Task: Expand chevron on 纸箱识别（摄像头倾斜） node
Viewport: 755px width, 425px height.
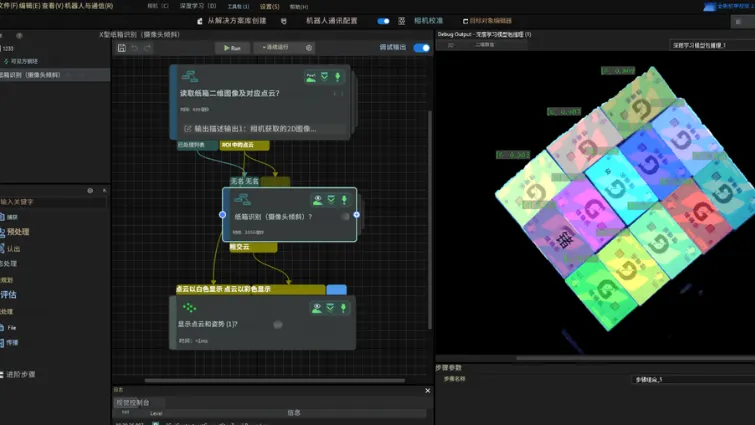Action: [331, 200]
